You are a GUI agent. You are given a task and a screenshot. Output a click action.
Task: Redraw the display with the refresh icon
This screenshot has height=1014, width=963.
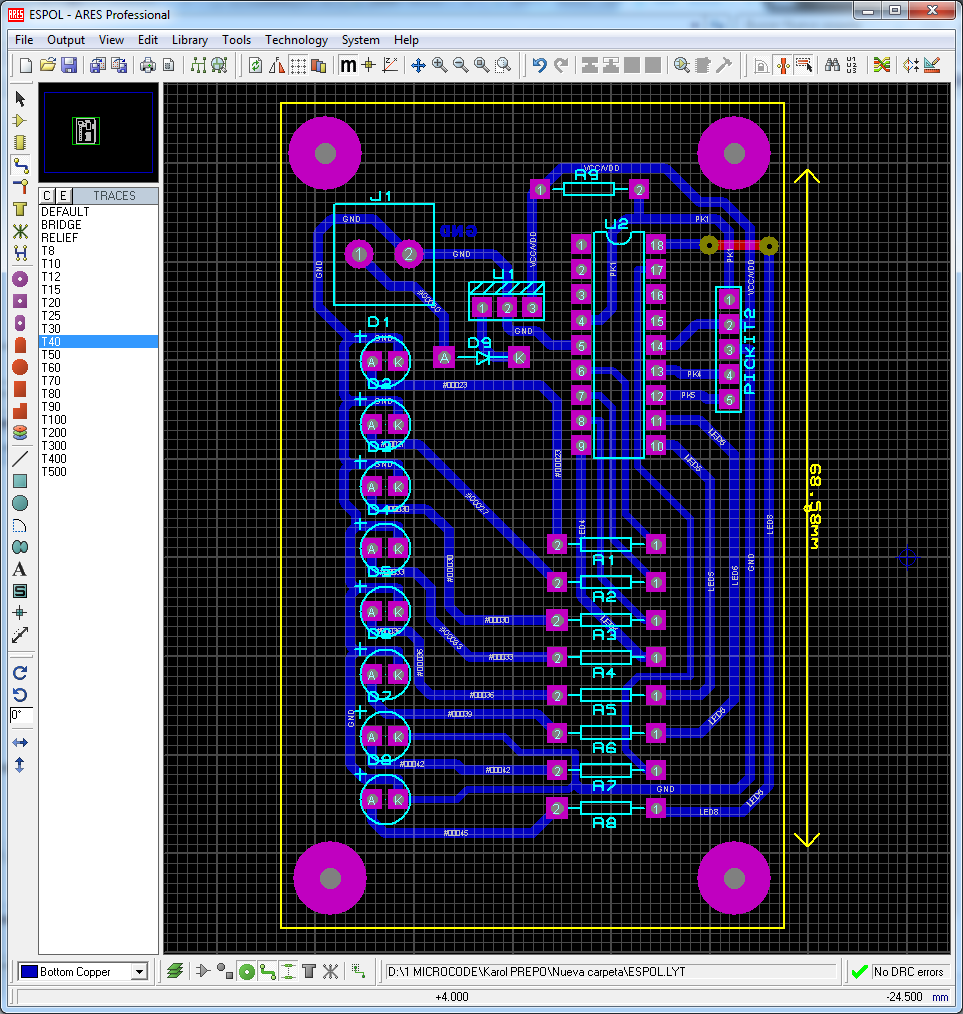click(255, 65)
